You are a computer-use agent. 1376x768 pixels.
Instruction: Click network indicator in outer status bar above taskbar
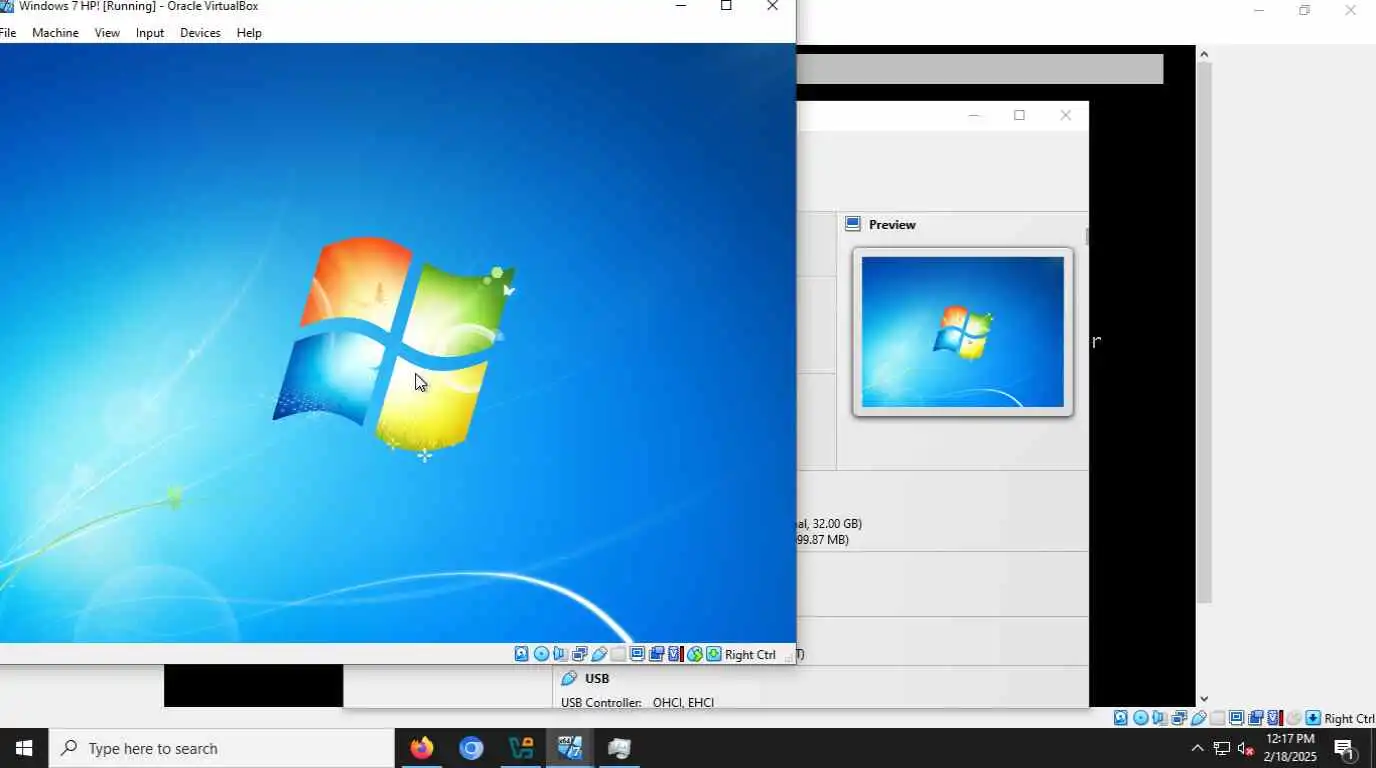(1179, 718)
